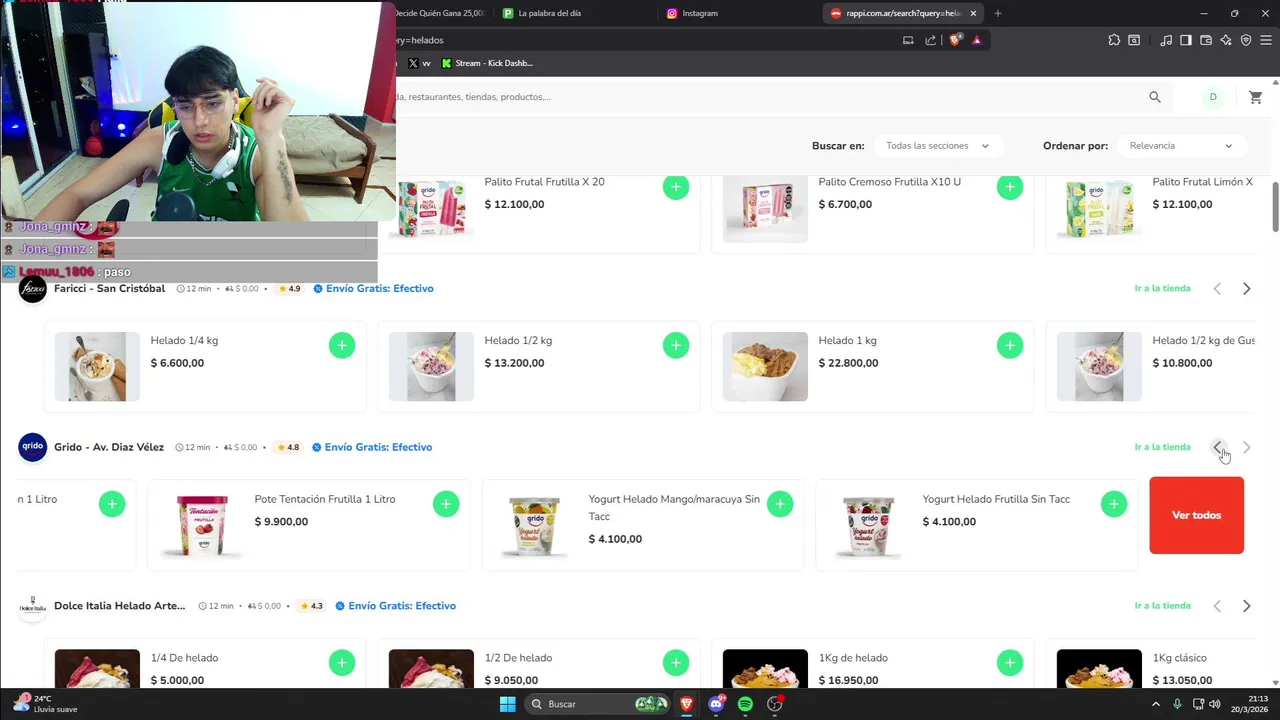Open Dolce Italia 'Ir a la tienda' link

(1162, 606)
